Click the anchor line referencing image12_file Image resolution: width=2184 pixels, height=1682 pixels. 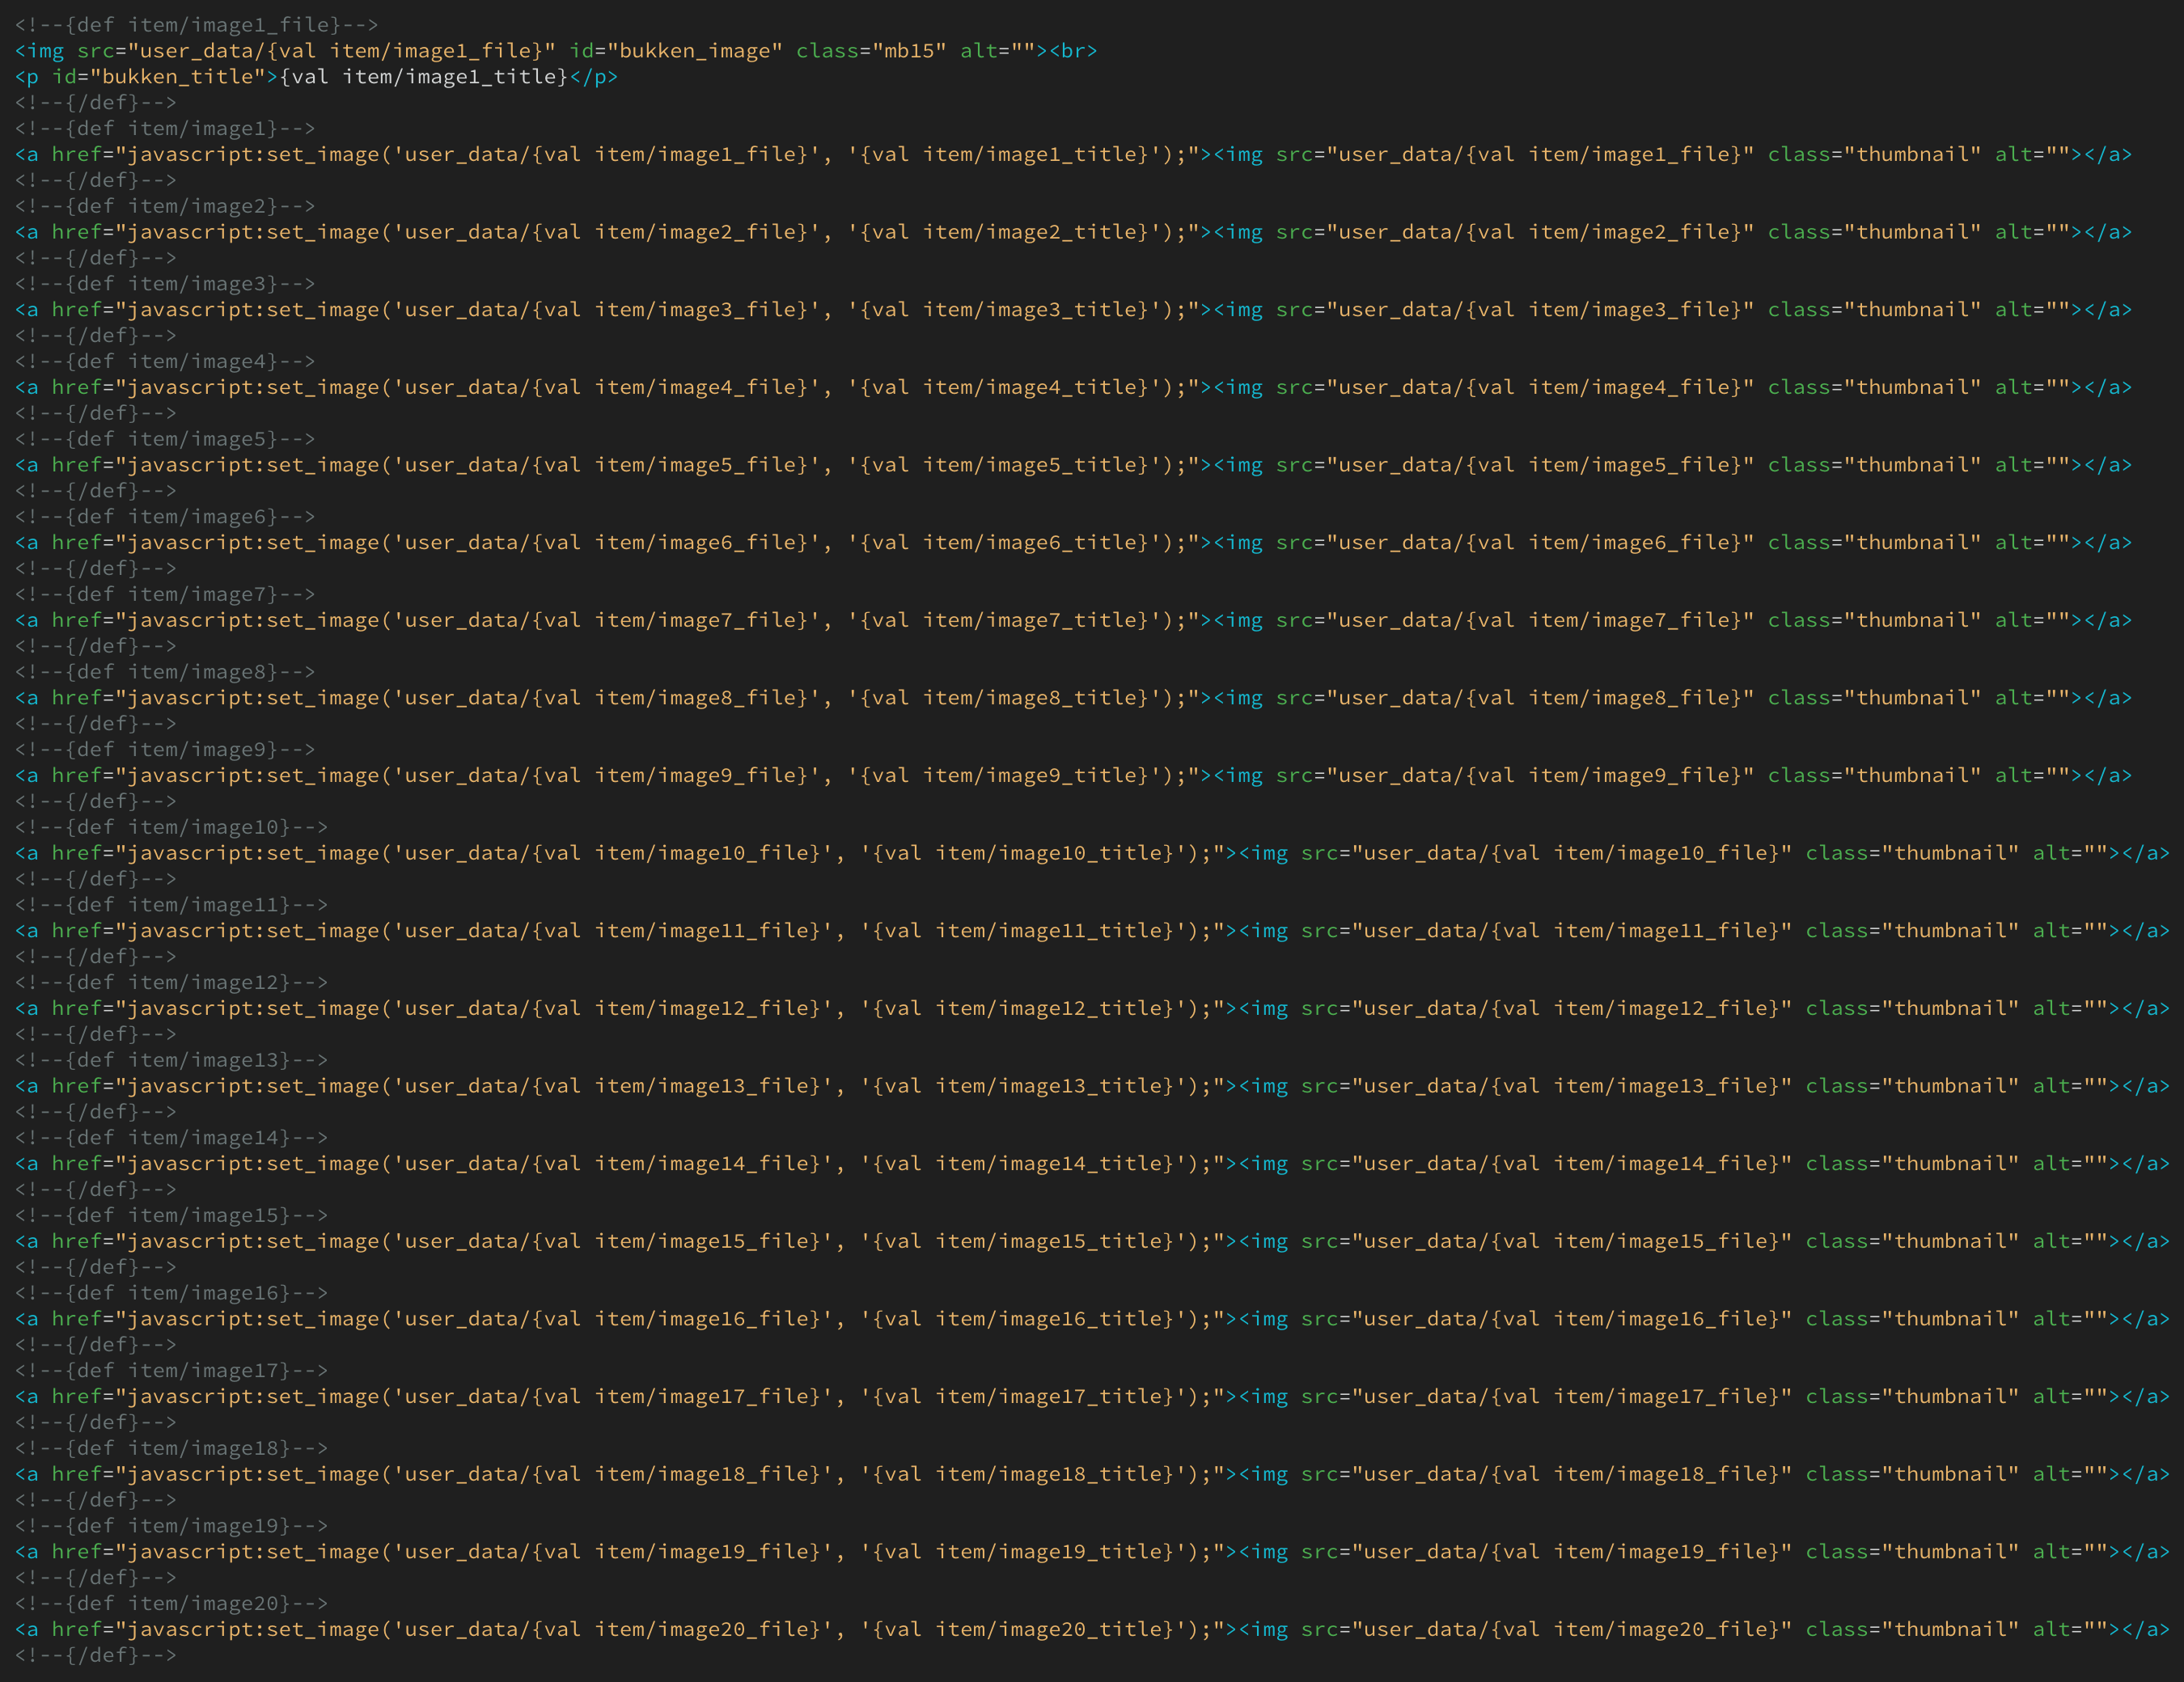coord(1092,1008)
